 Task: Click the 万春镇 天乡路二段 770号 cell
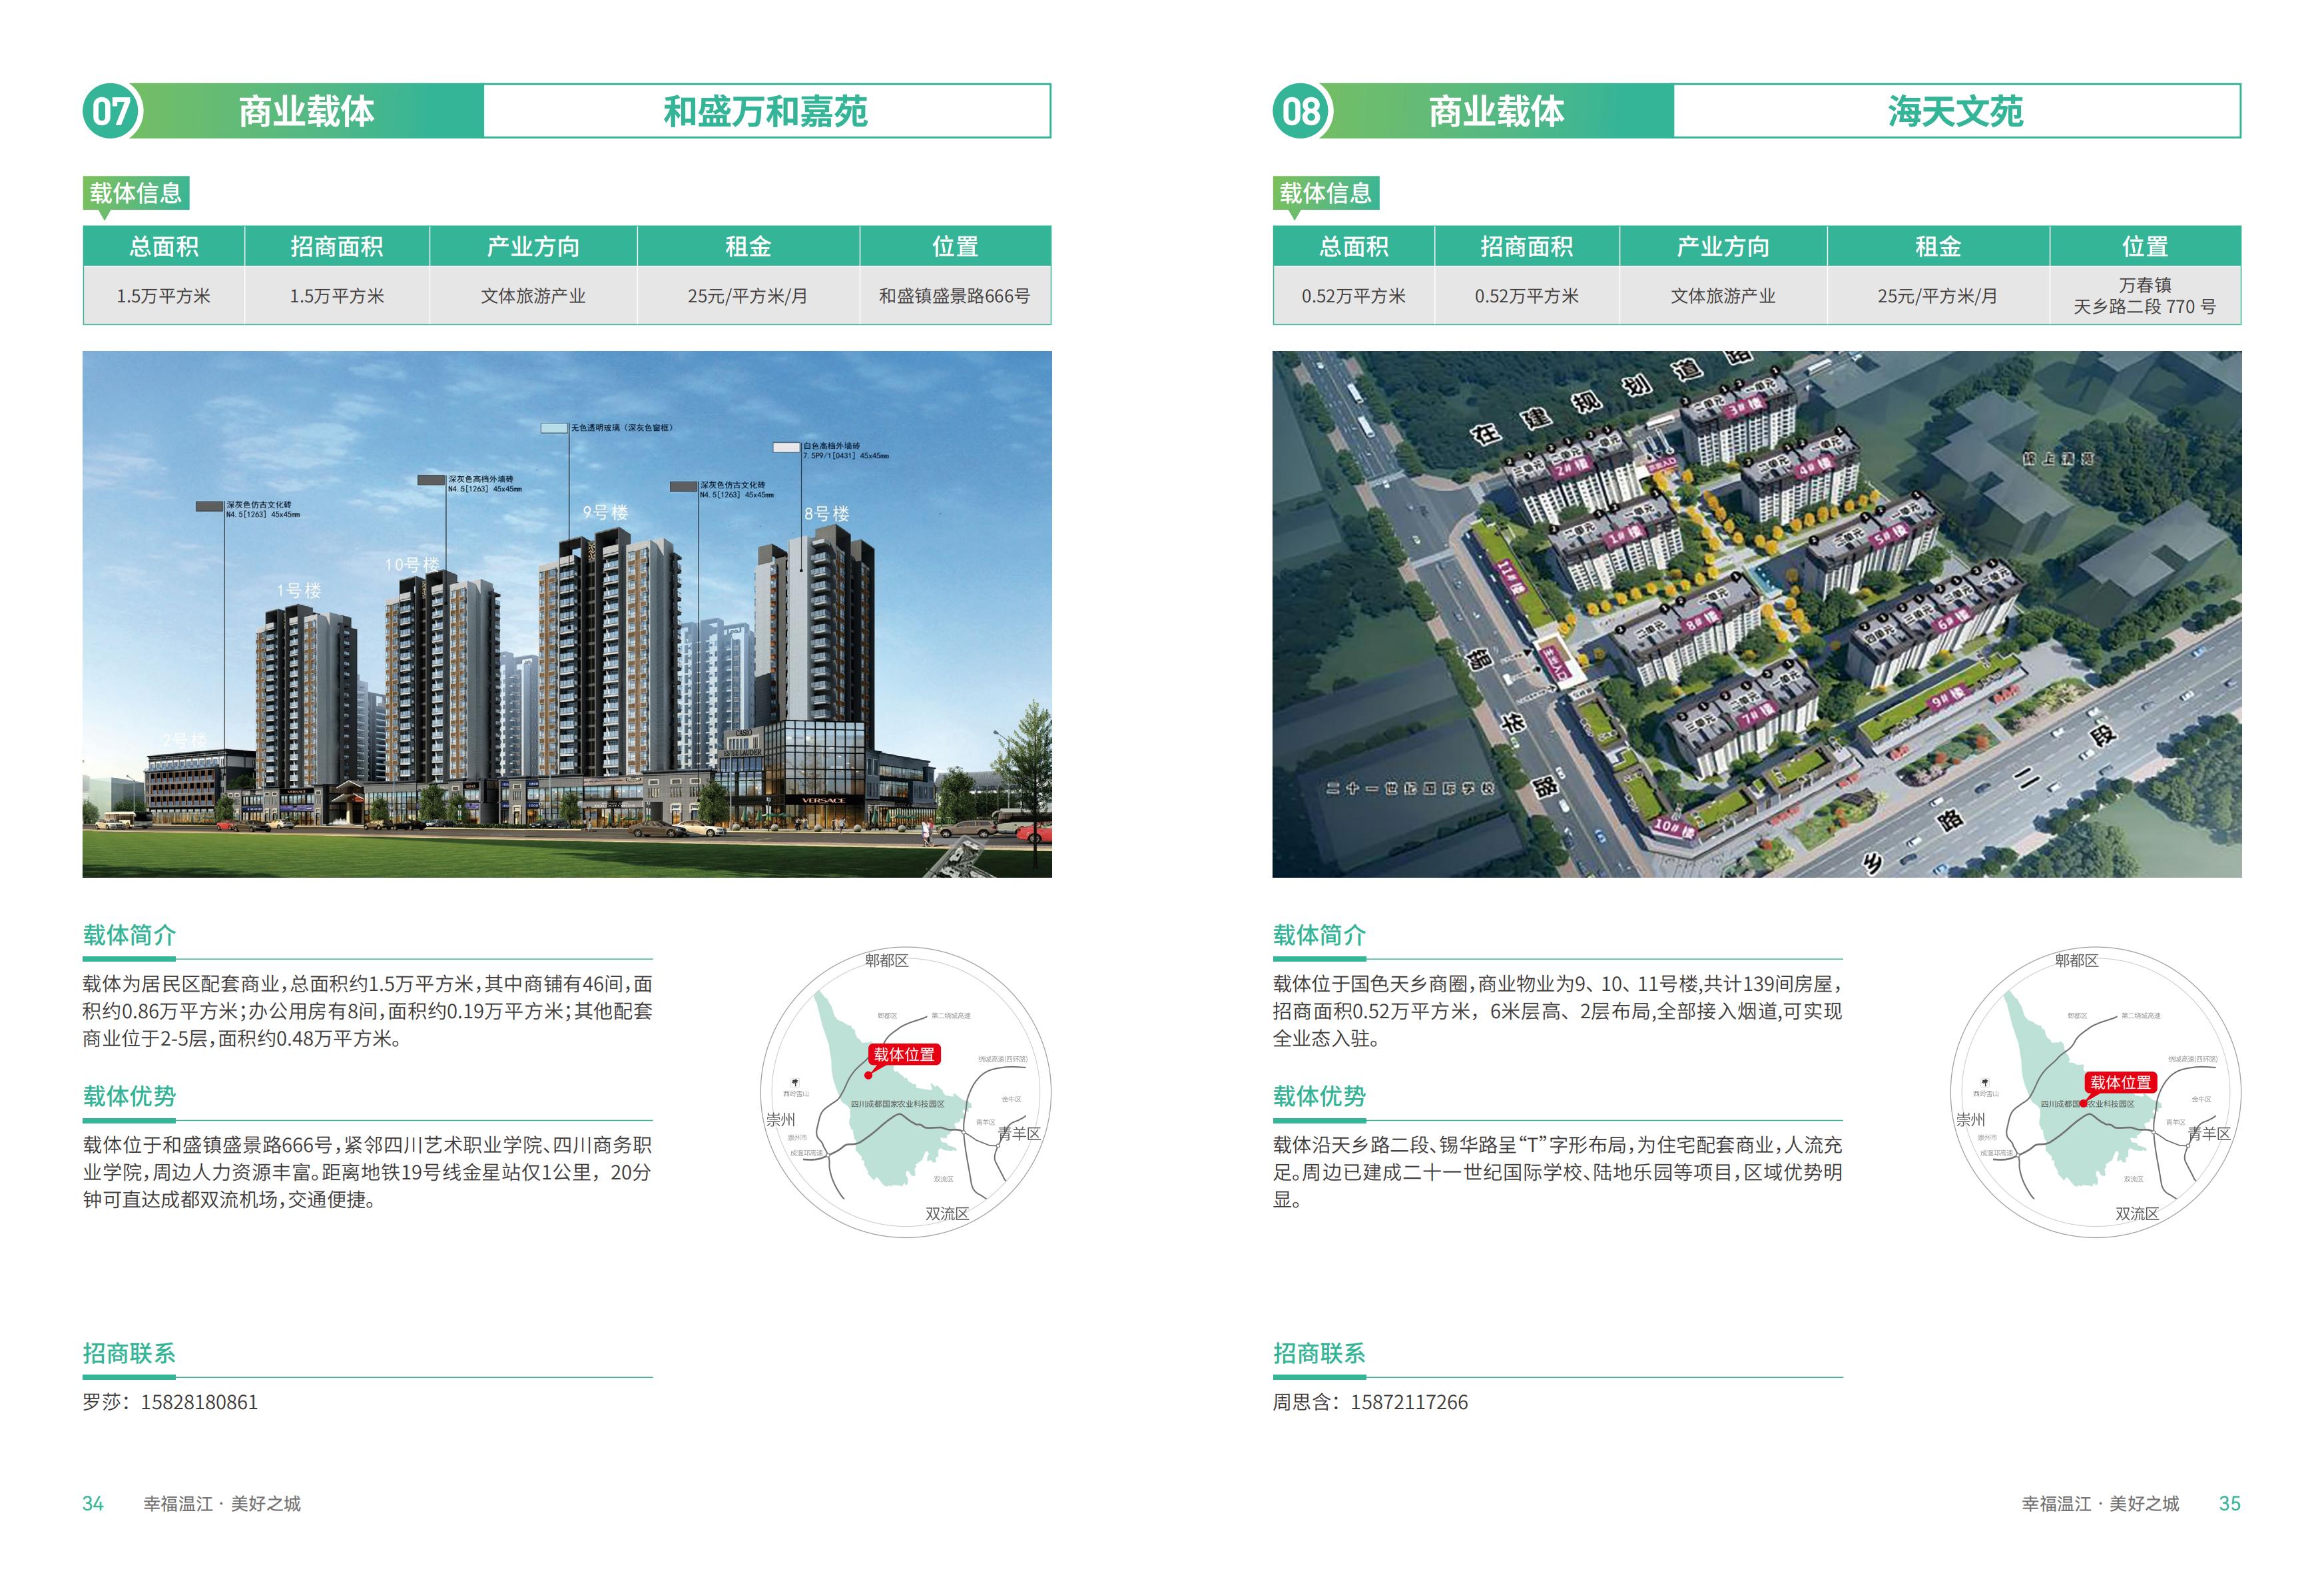point(2144,296)
